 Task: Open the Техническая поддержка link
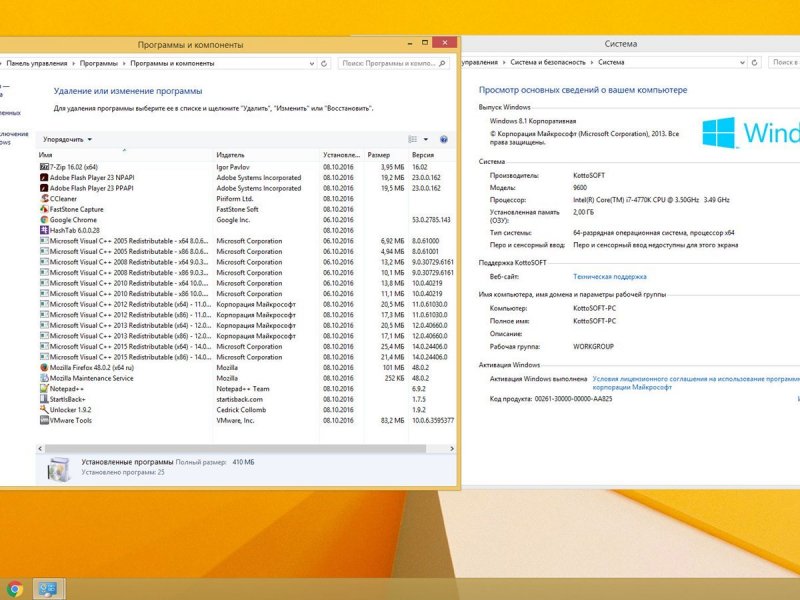coord(610,277)
